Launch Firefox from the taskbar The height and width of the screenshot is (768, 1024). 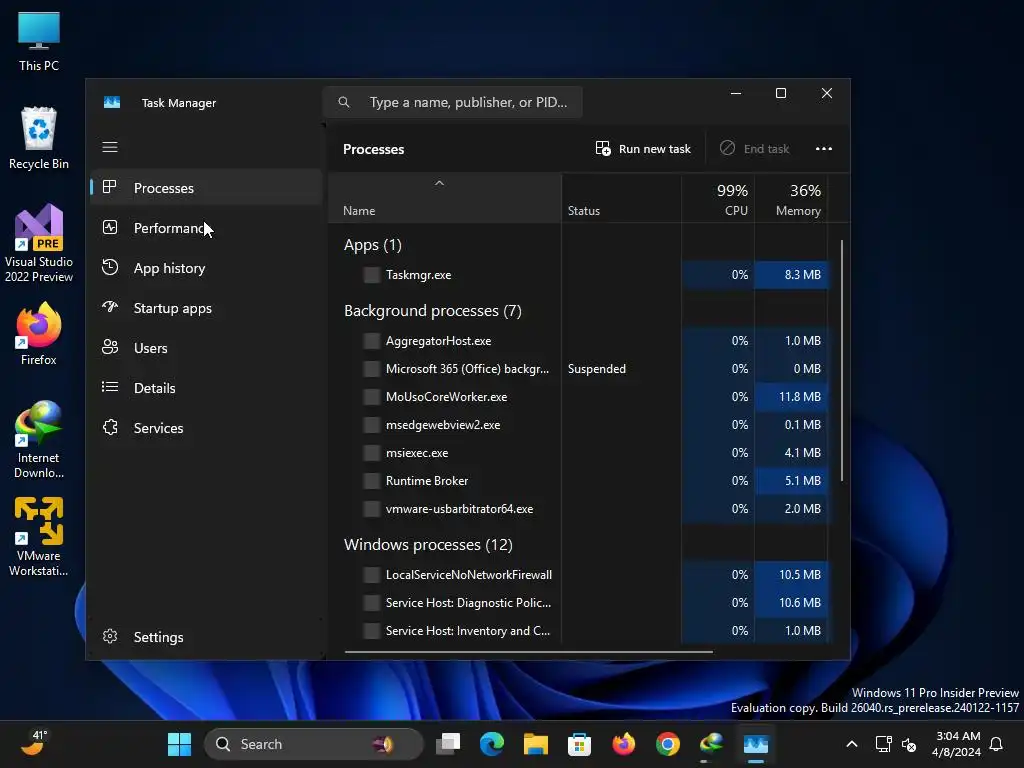click(x=624, y=744)
